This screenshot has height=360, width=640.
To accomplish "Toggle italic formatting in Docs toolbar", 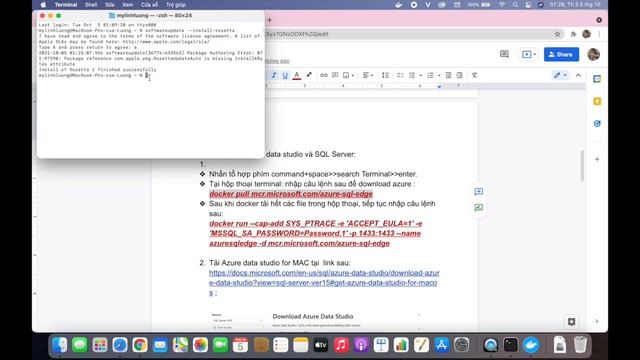I will pyautogui.click(x=274, y=75).
